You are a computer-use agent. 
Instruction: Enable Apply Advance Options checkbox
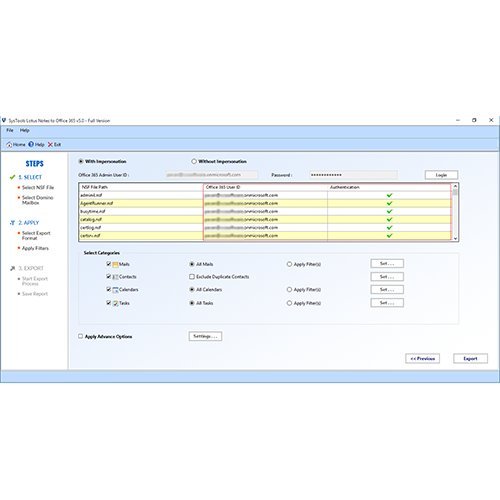[81, 336]
